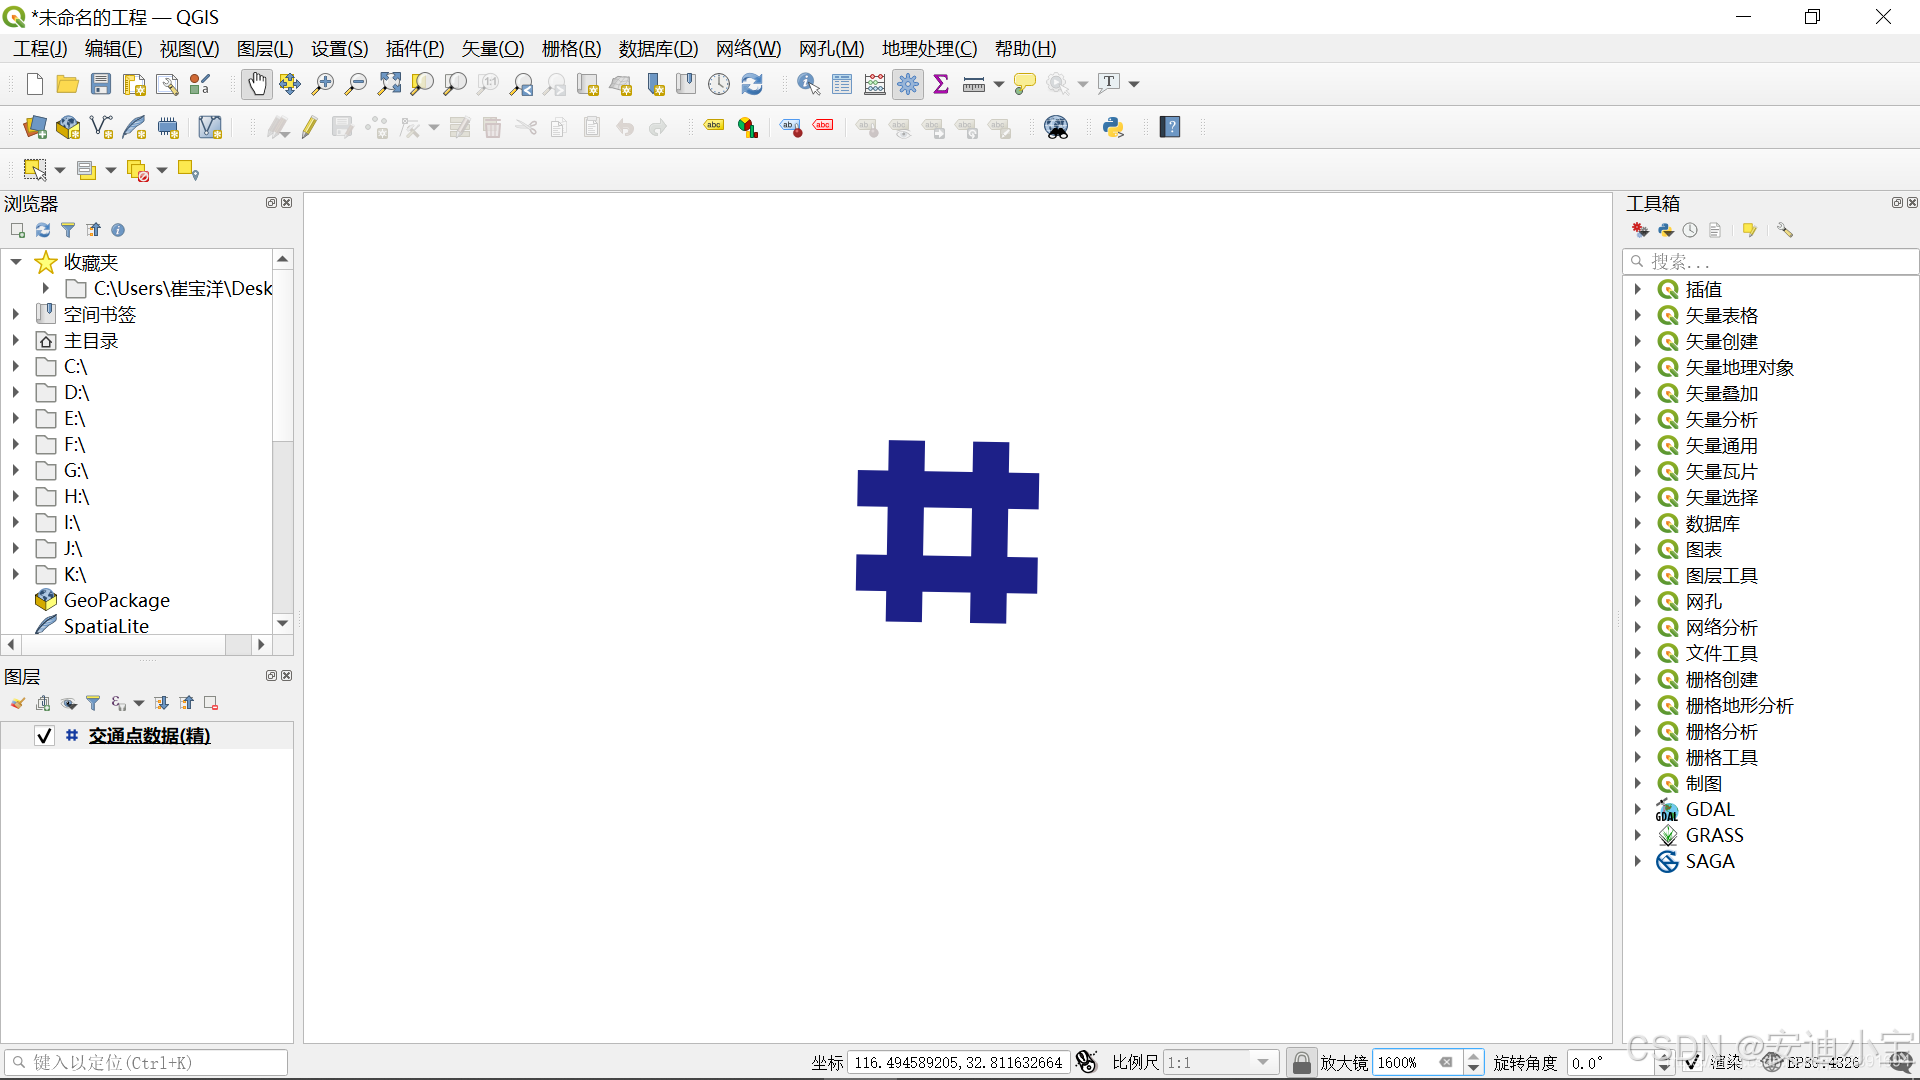Open the 比例尺 scale dropdown
The width and height of the screenshot is (1920, 1080).
(x=1263, y=1062)
